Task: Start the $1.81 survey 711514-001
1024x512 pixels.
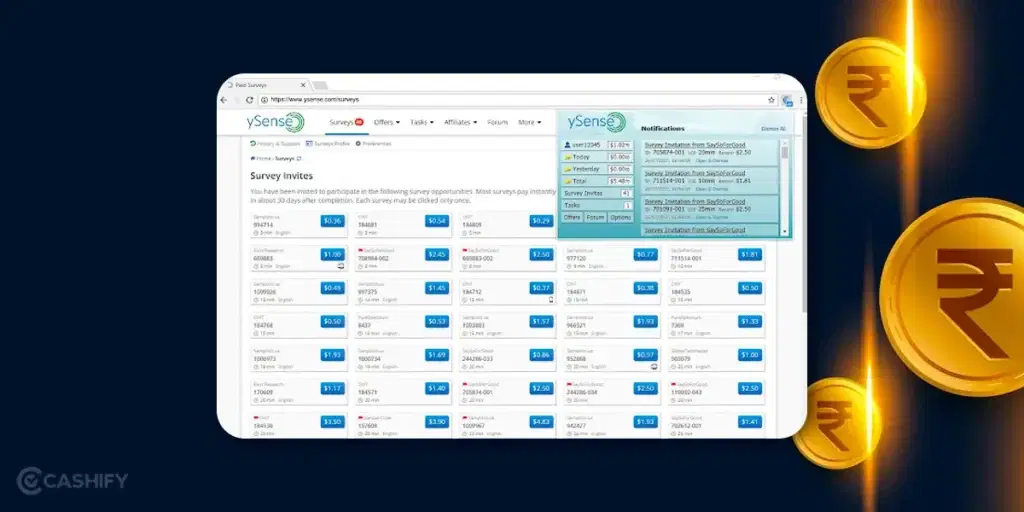Action: click(750, 255)
